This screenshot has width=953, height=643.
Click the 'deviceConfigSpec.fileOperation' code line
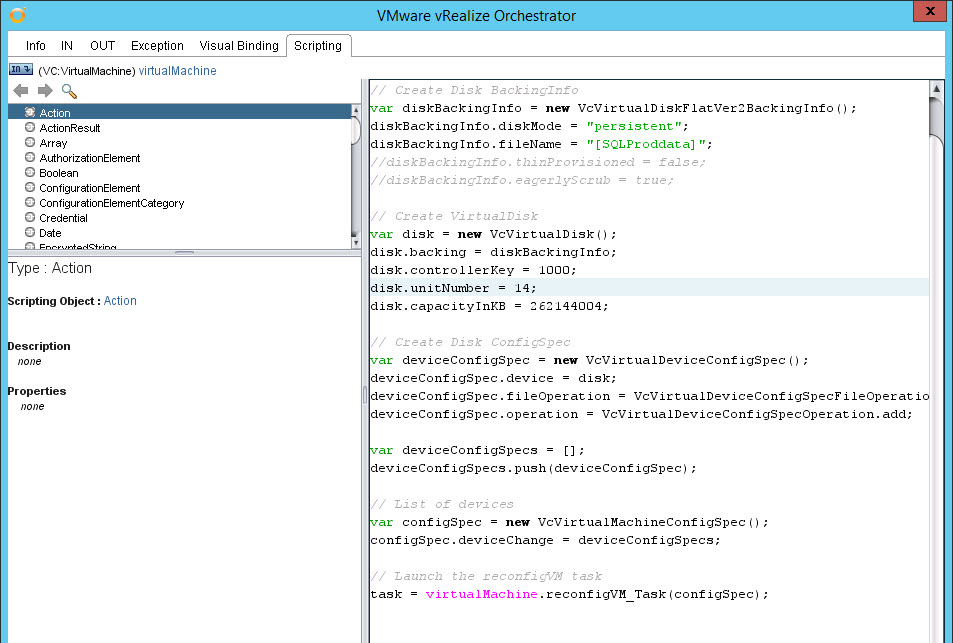click(650, 396)
